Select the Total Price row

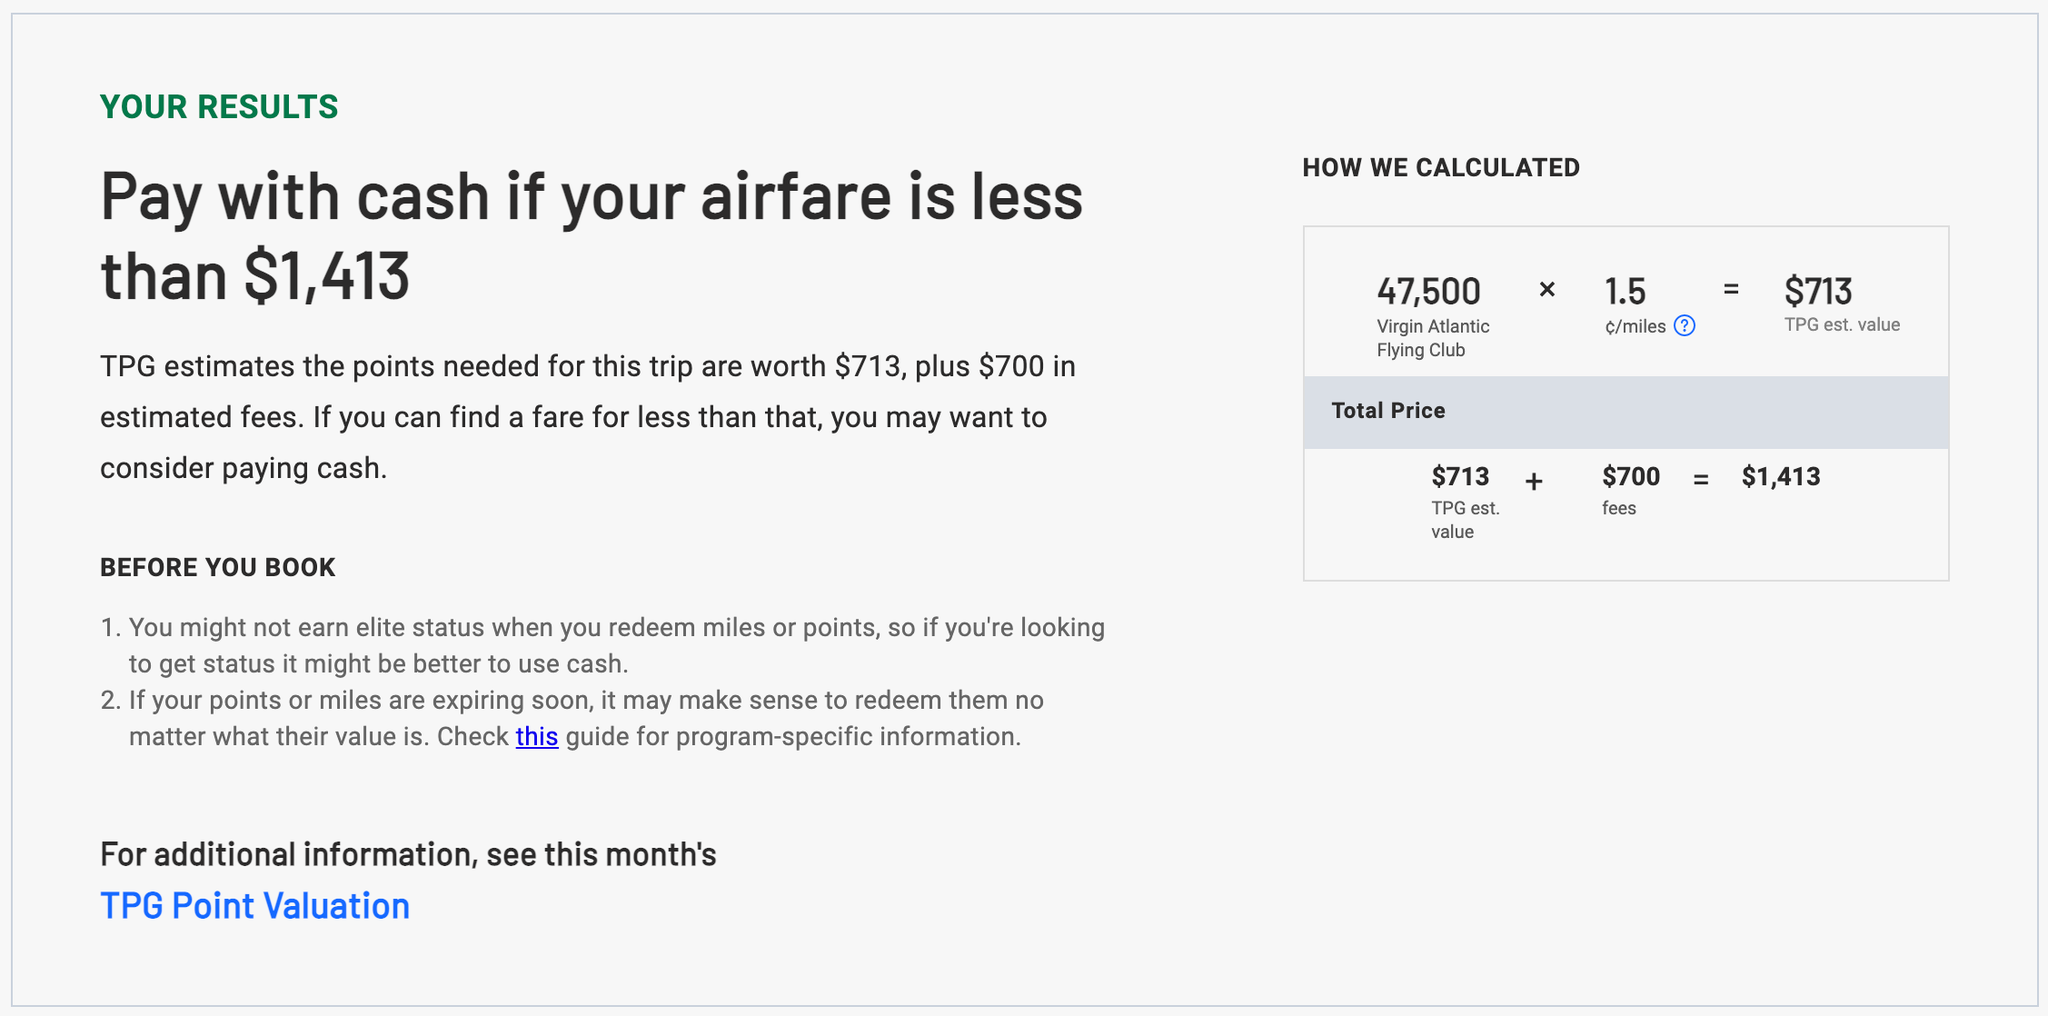[x=1624, y=410]
